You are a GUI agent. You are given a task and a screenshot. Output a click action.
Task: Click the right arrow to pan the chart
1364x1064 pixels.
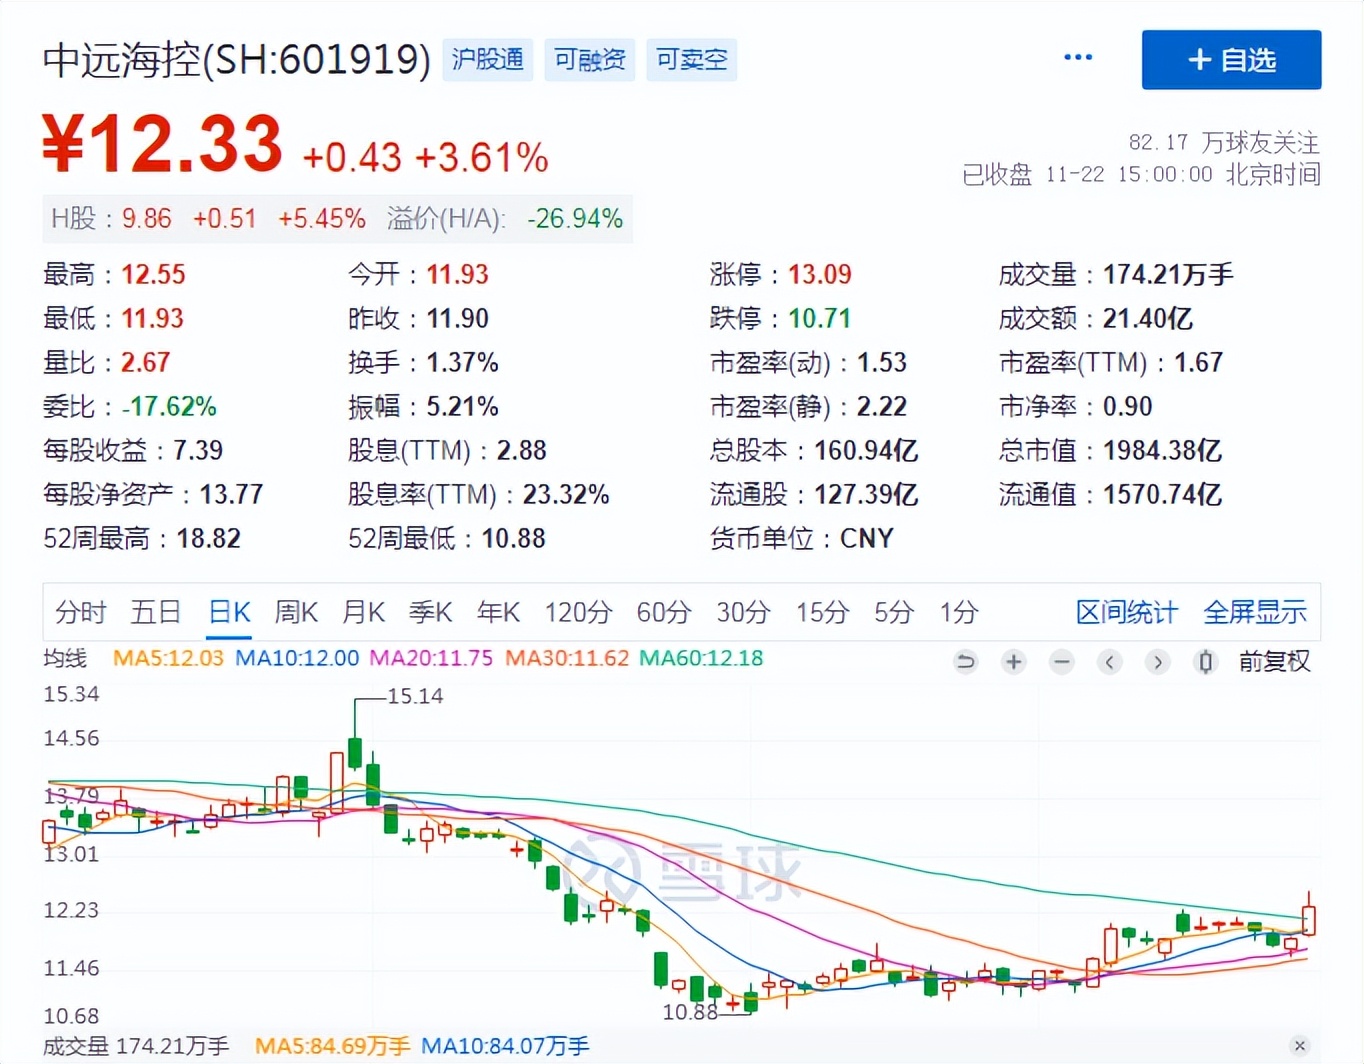[1157, 661]
